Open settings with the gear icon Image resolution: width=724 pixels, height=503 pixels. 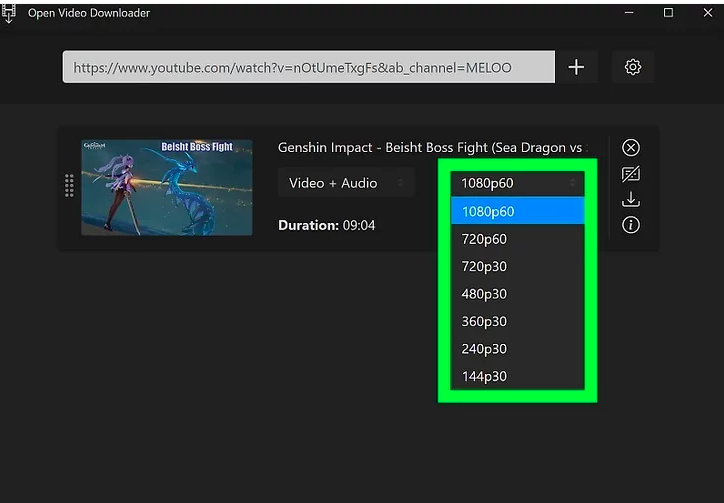[x=633, y=67]
